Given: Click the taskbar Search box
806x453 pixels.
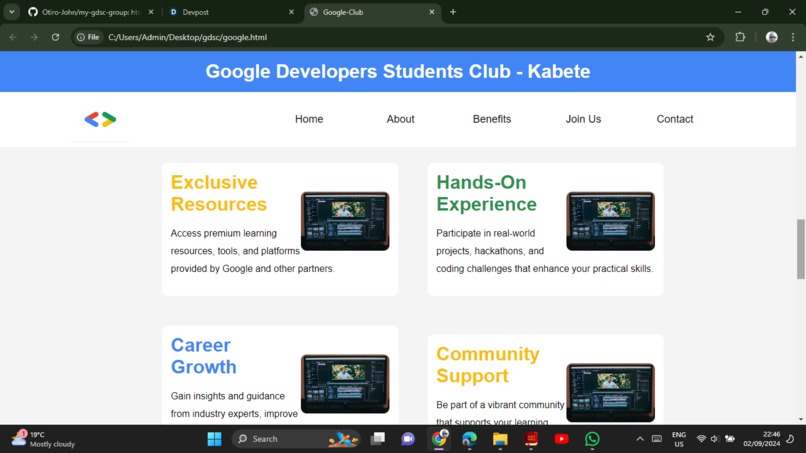Looking at the screenshot, I should [x=296, y=439].
